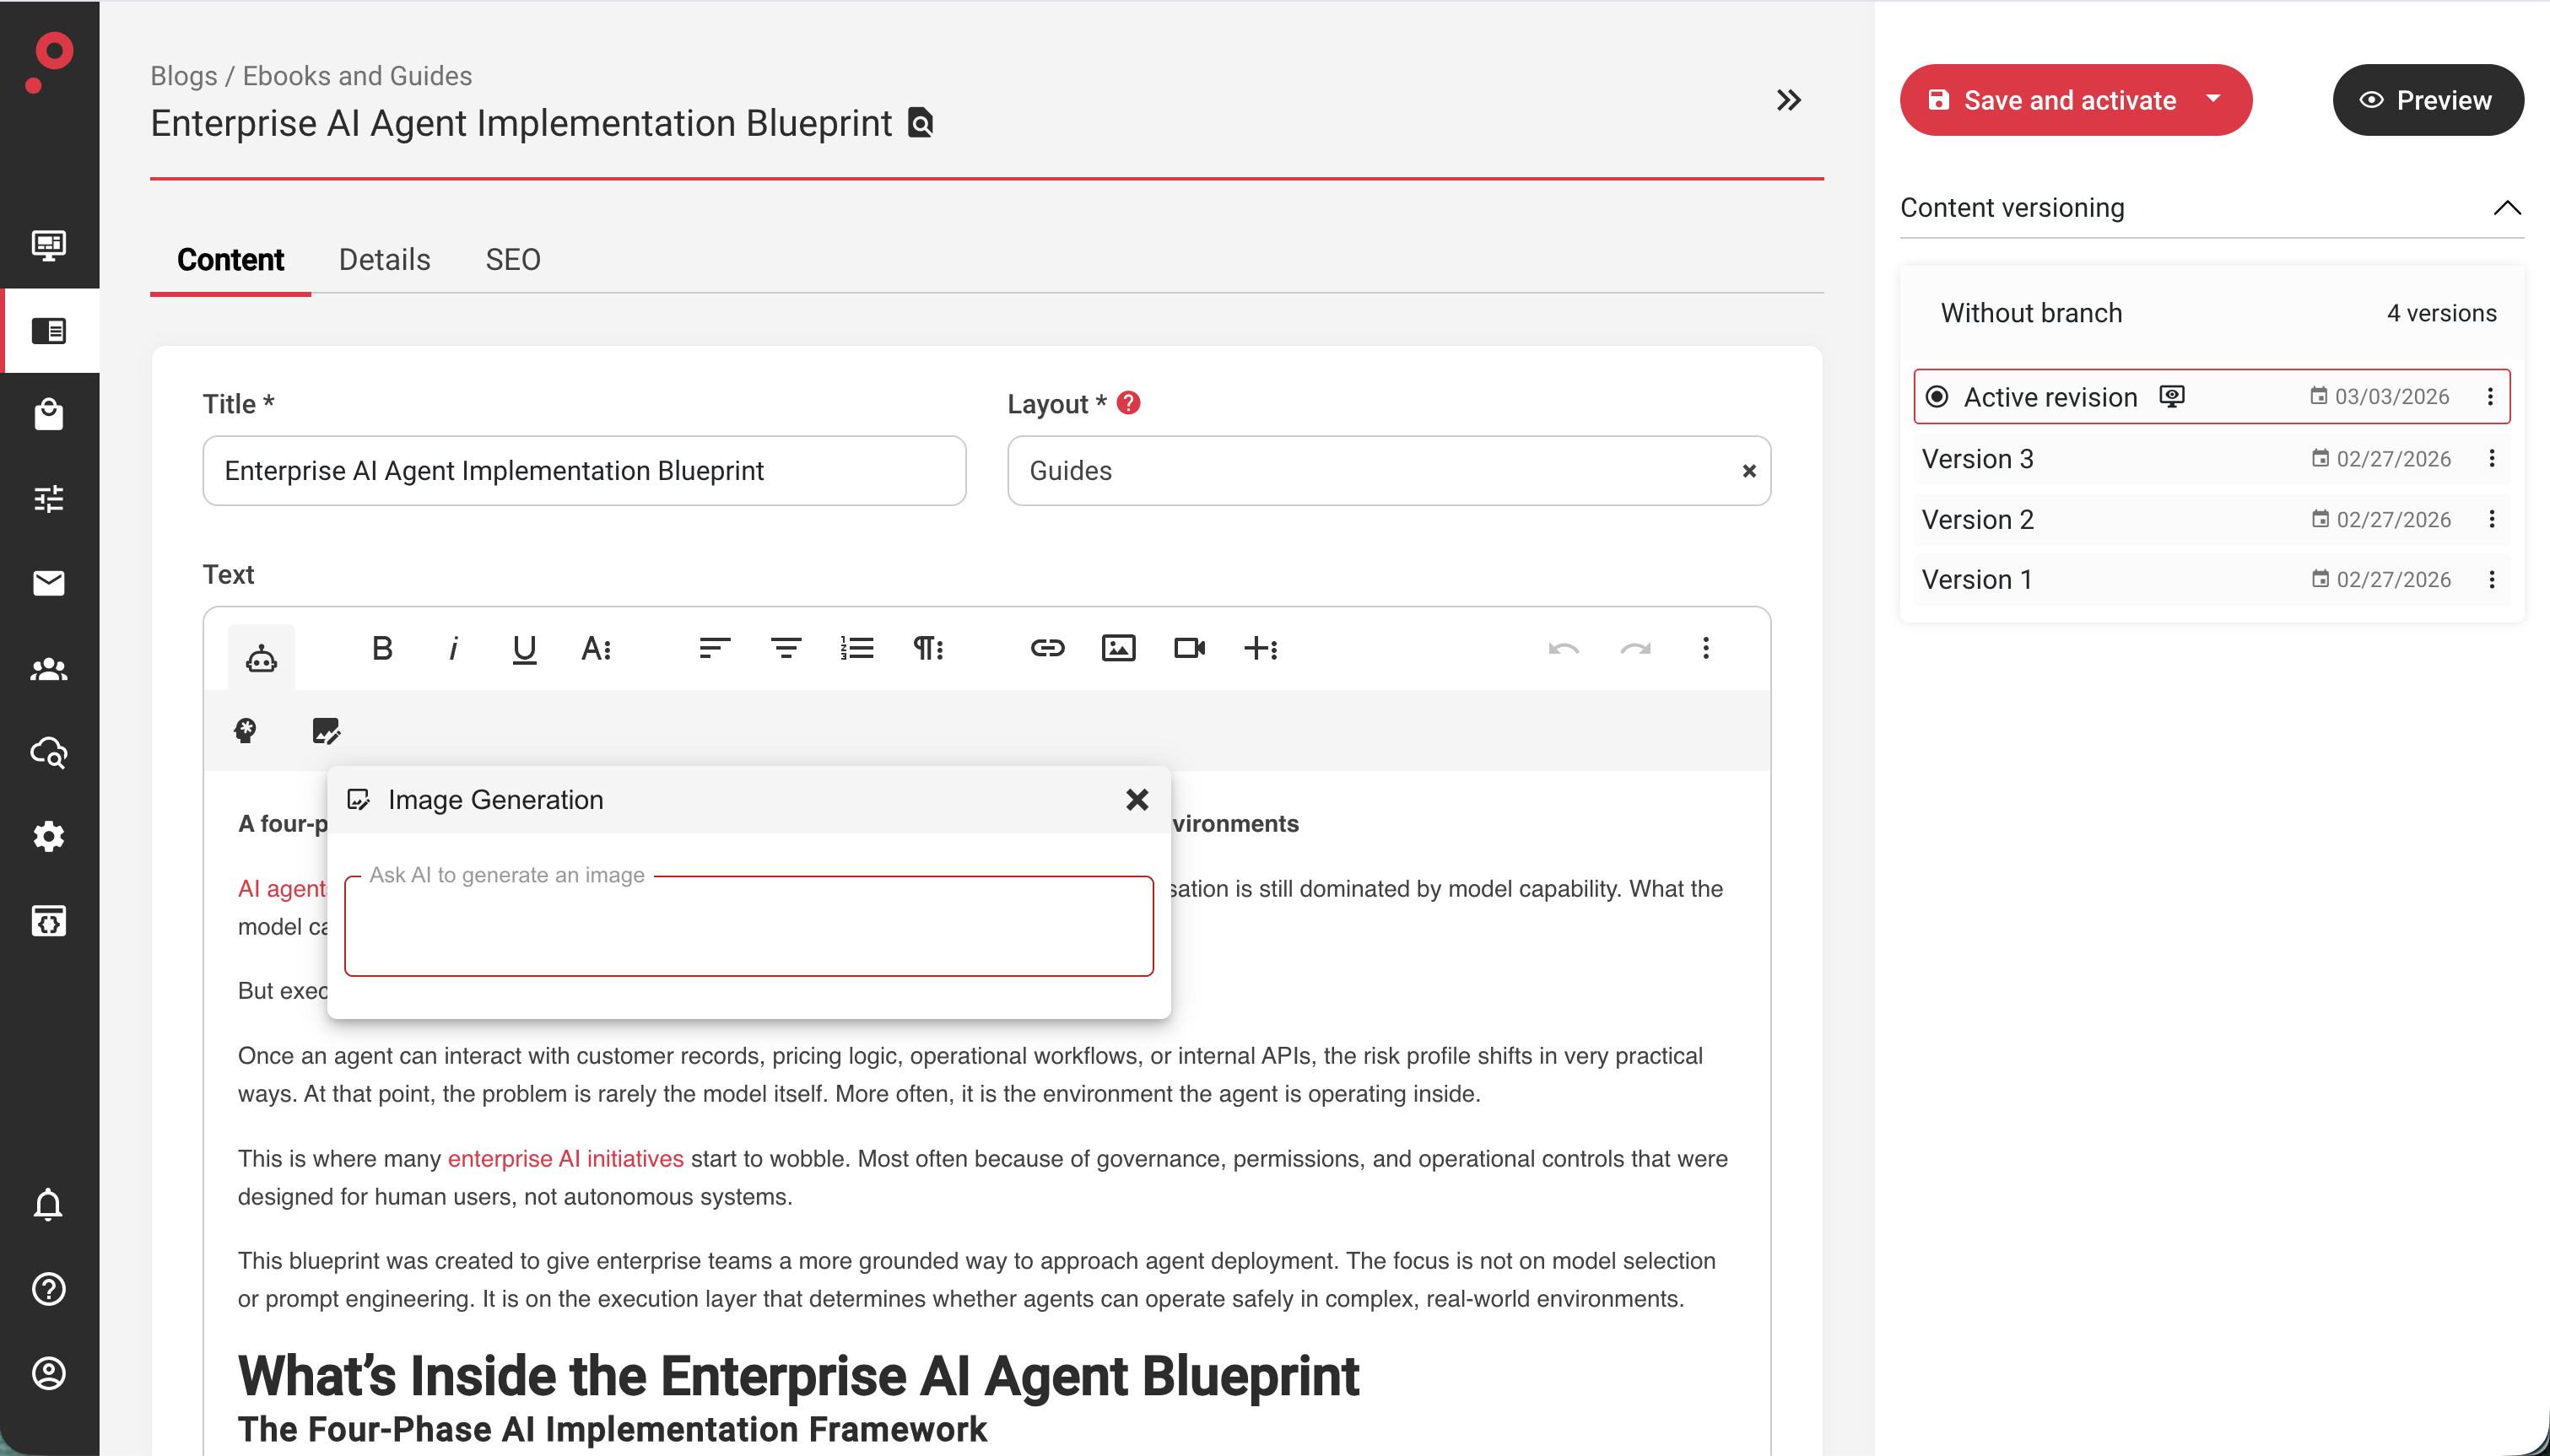Select the Active revision radio button
The height and width of the screenshot is (1456, 2550).
[x=1937, y=397]
